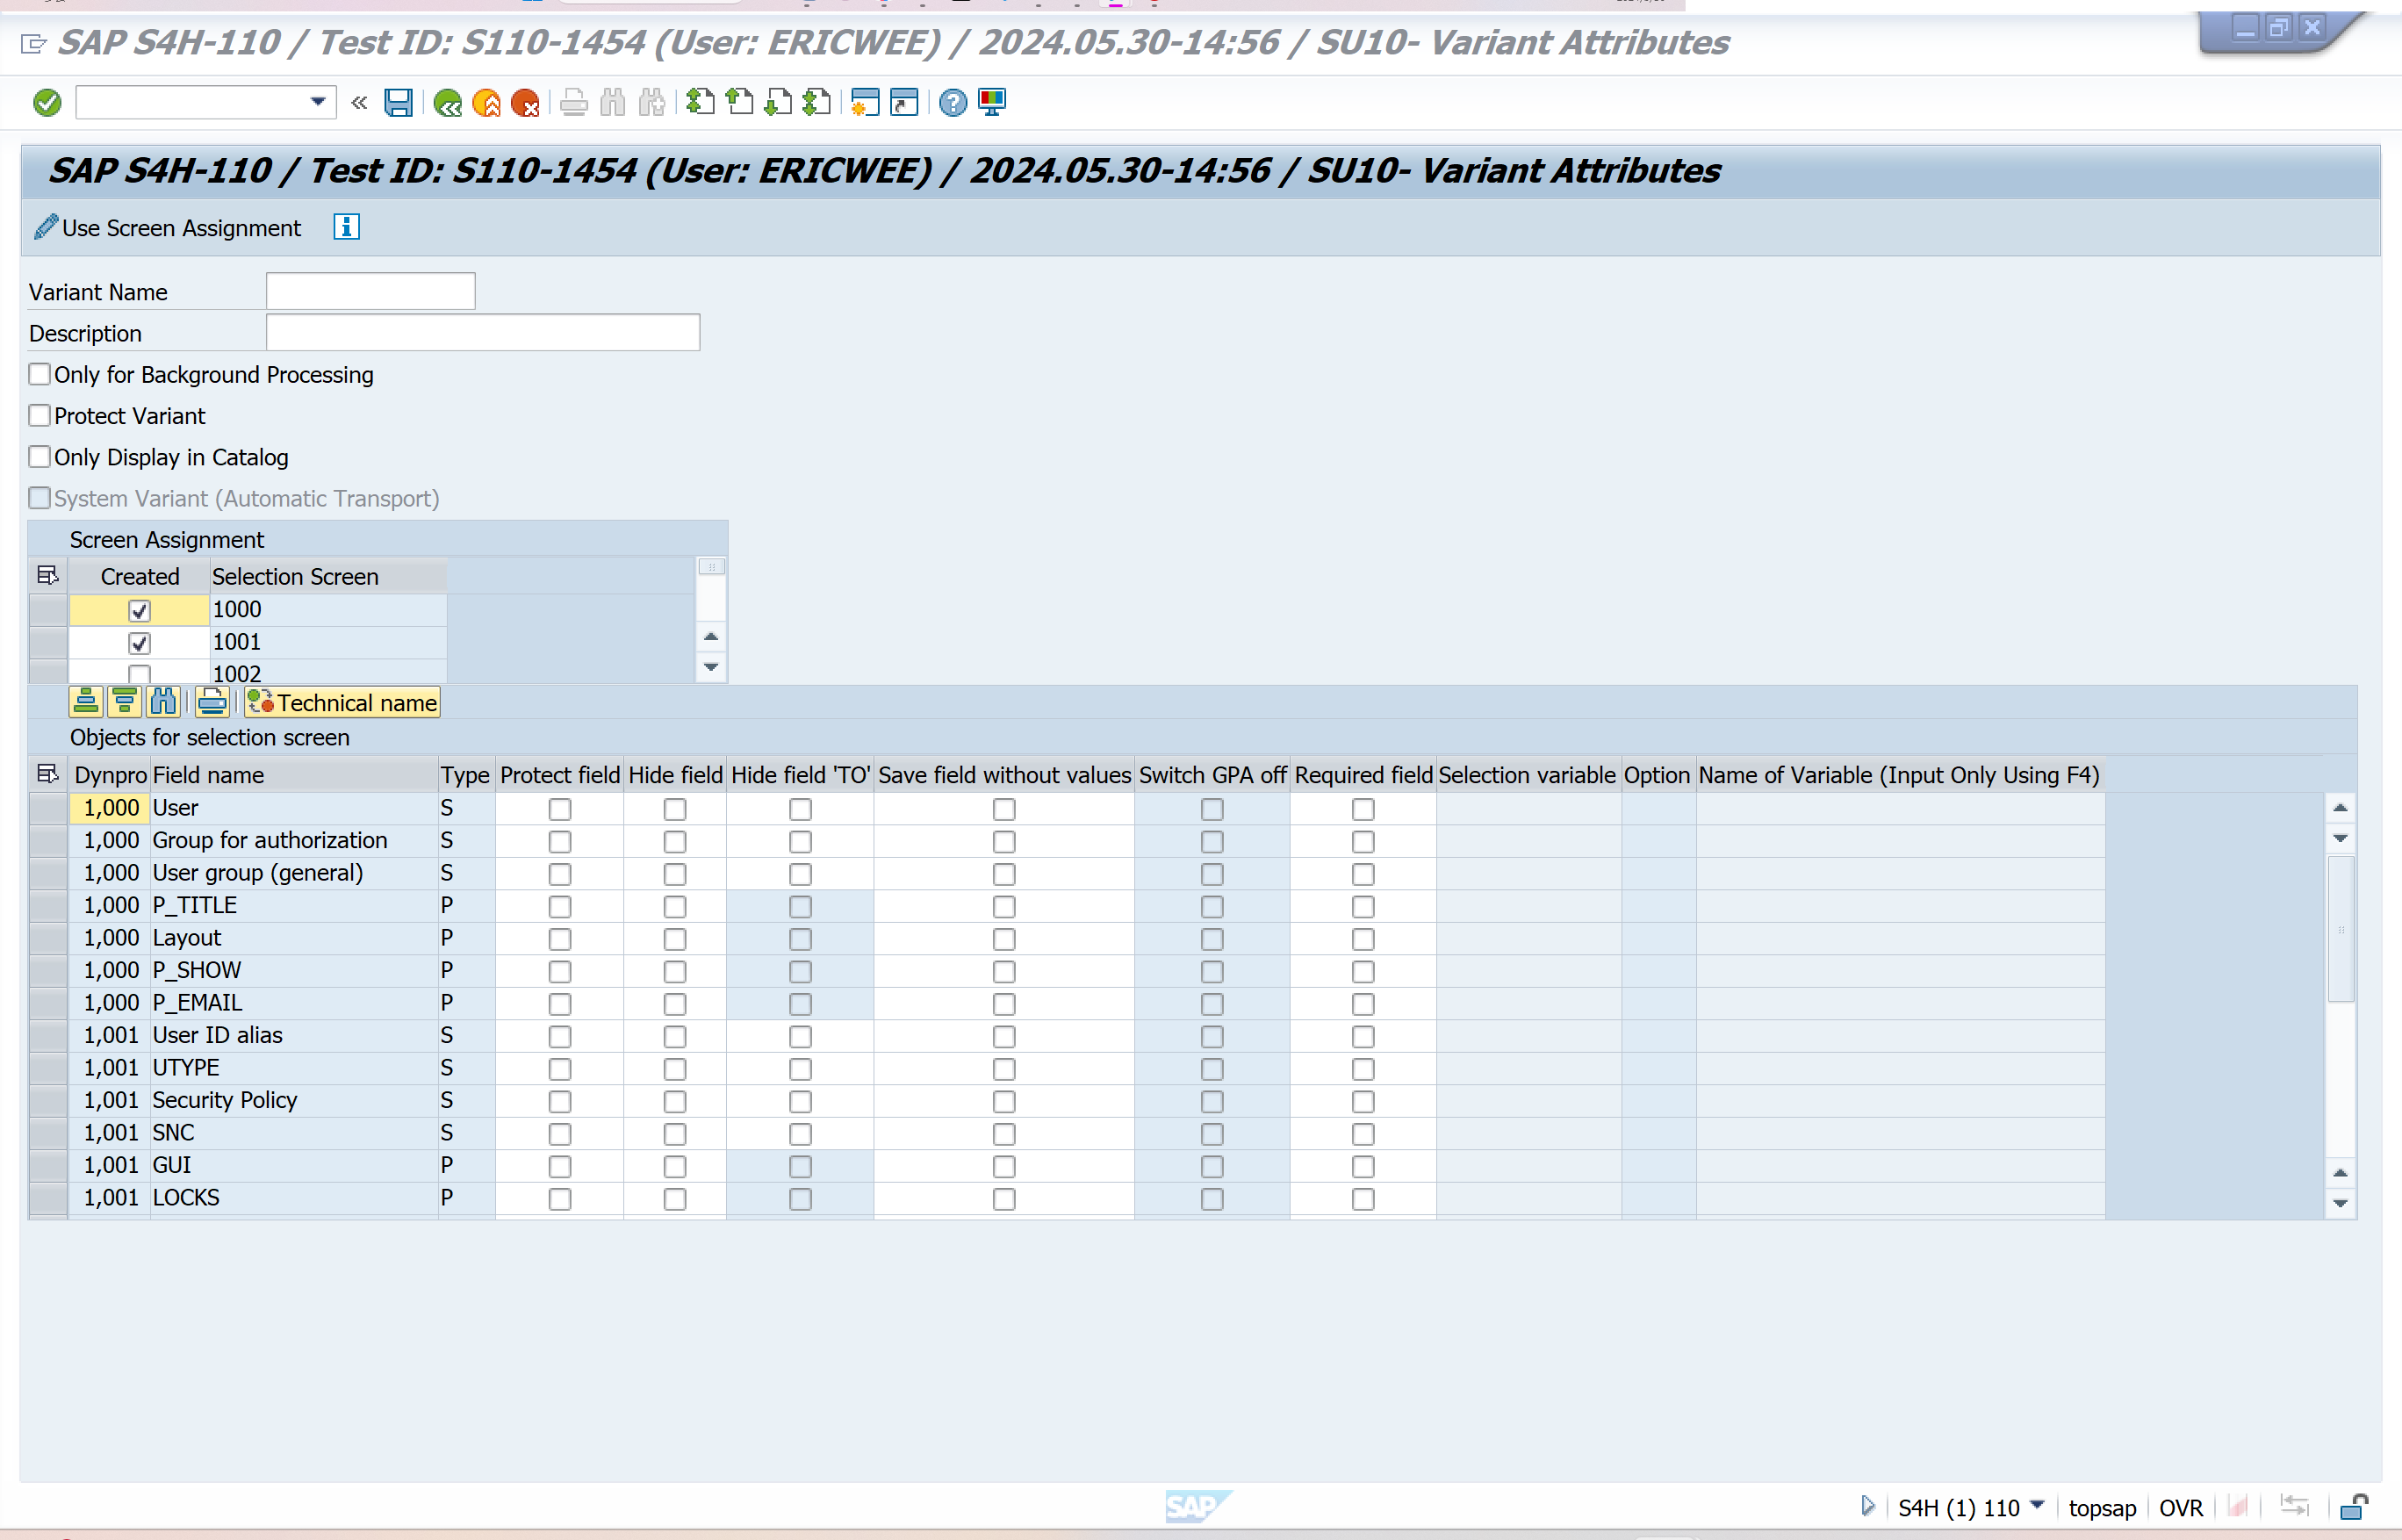Click the objects table vertical scrollbar thumb
The height and width of the screenshot is (1540, 2402).
point(2340,929)
